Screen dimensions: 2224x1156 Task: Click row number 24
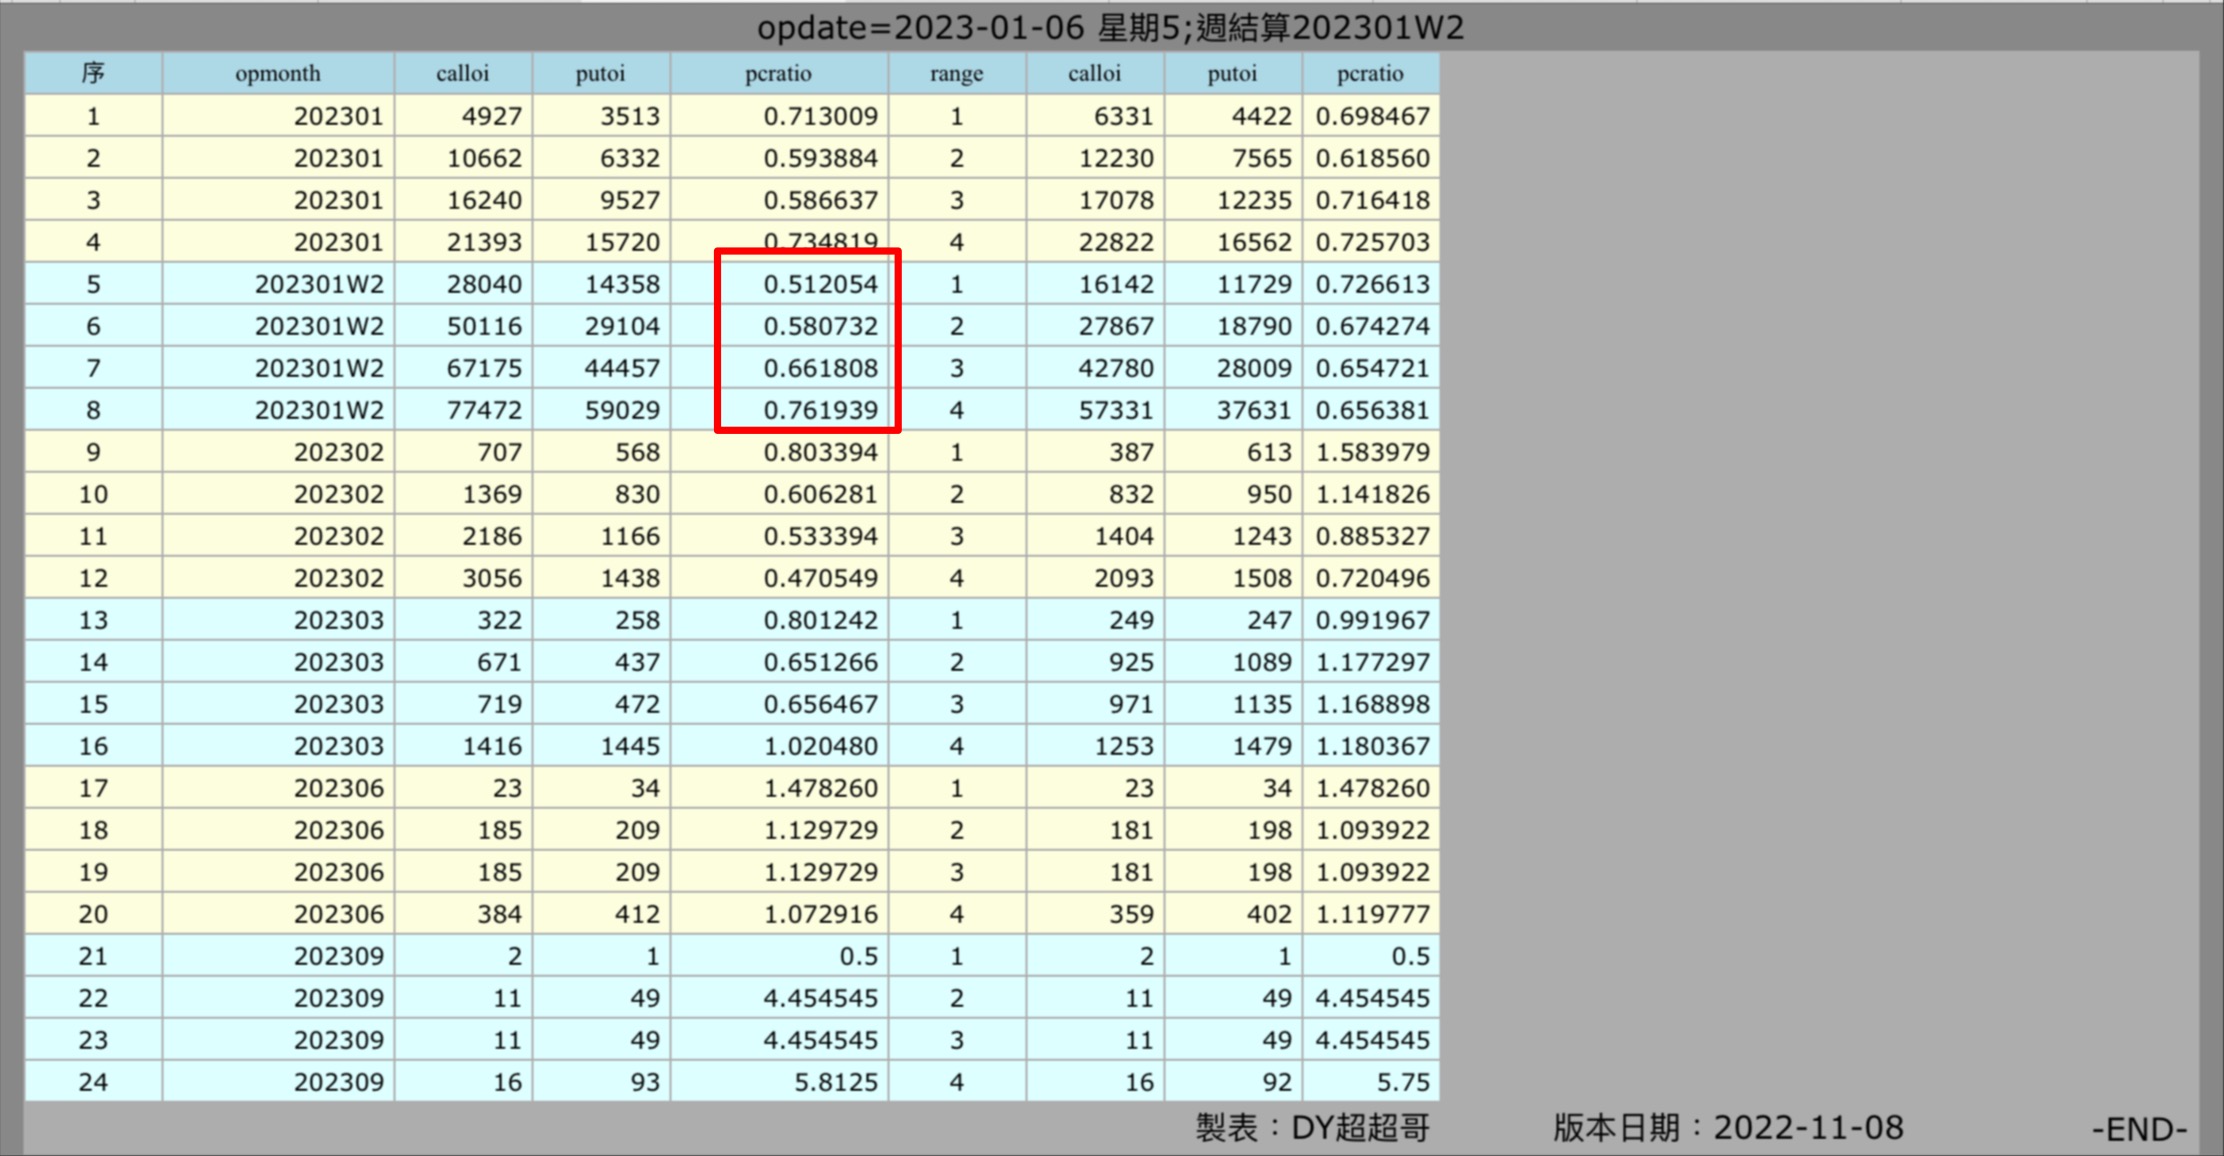click(93, 1083)
